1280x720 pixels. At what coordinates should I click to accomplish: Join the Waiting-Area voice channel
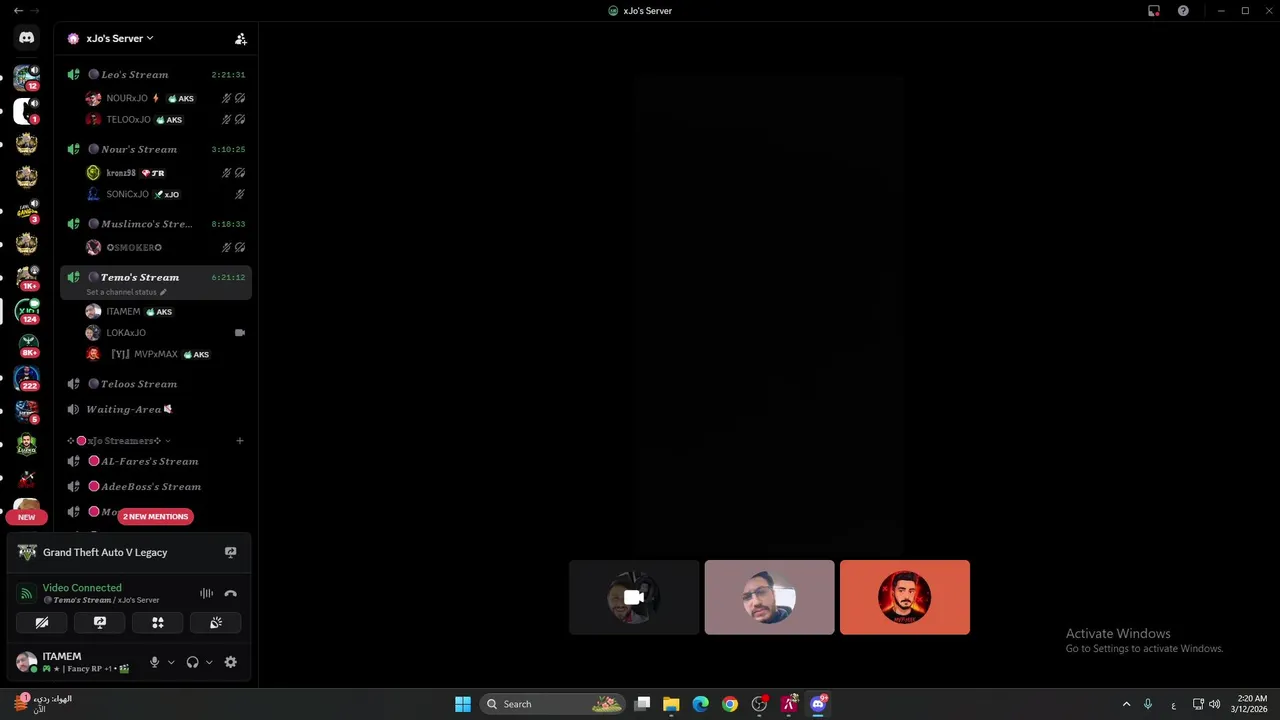coord(156,409)
